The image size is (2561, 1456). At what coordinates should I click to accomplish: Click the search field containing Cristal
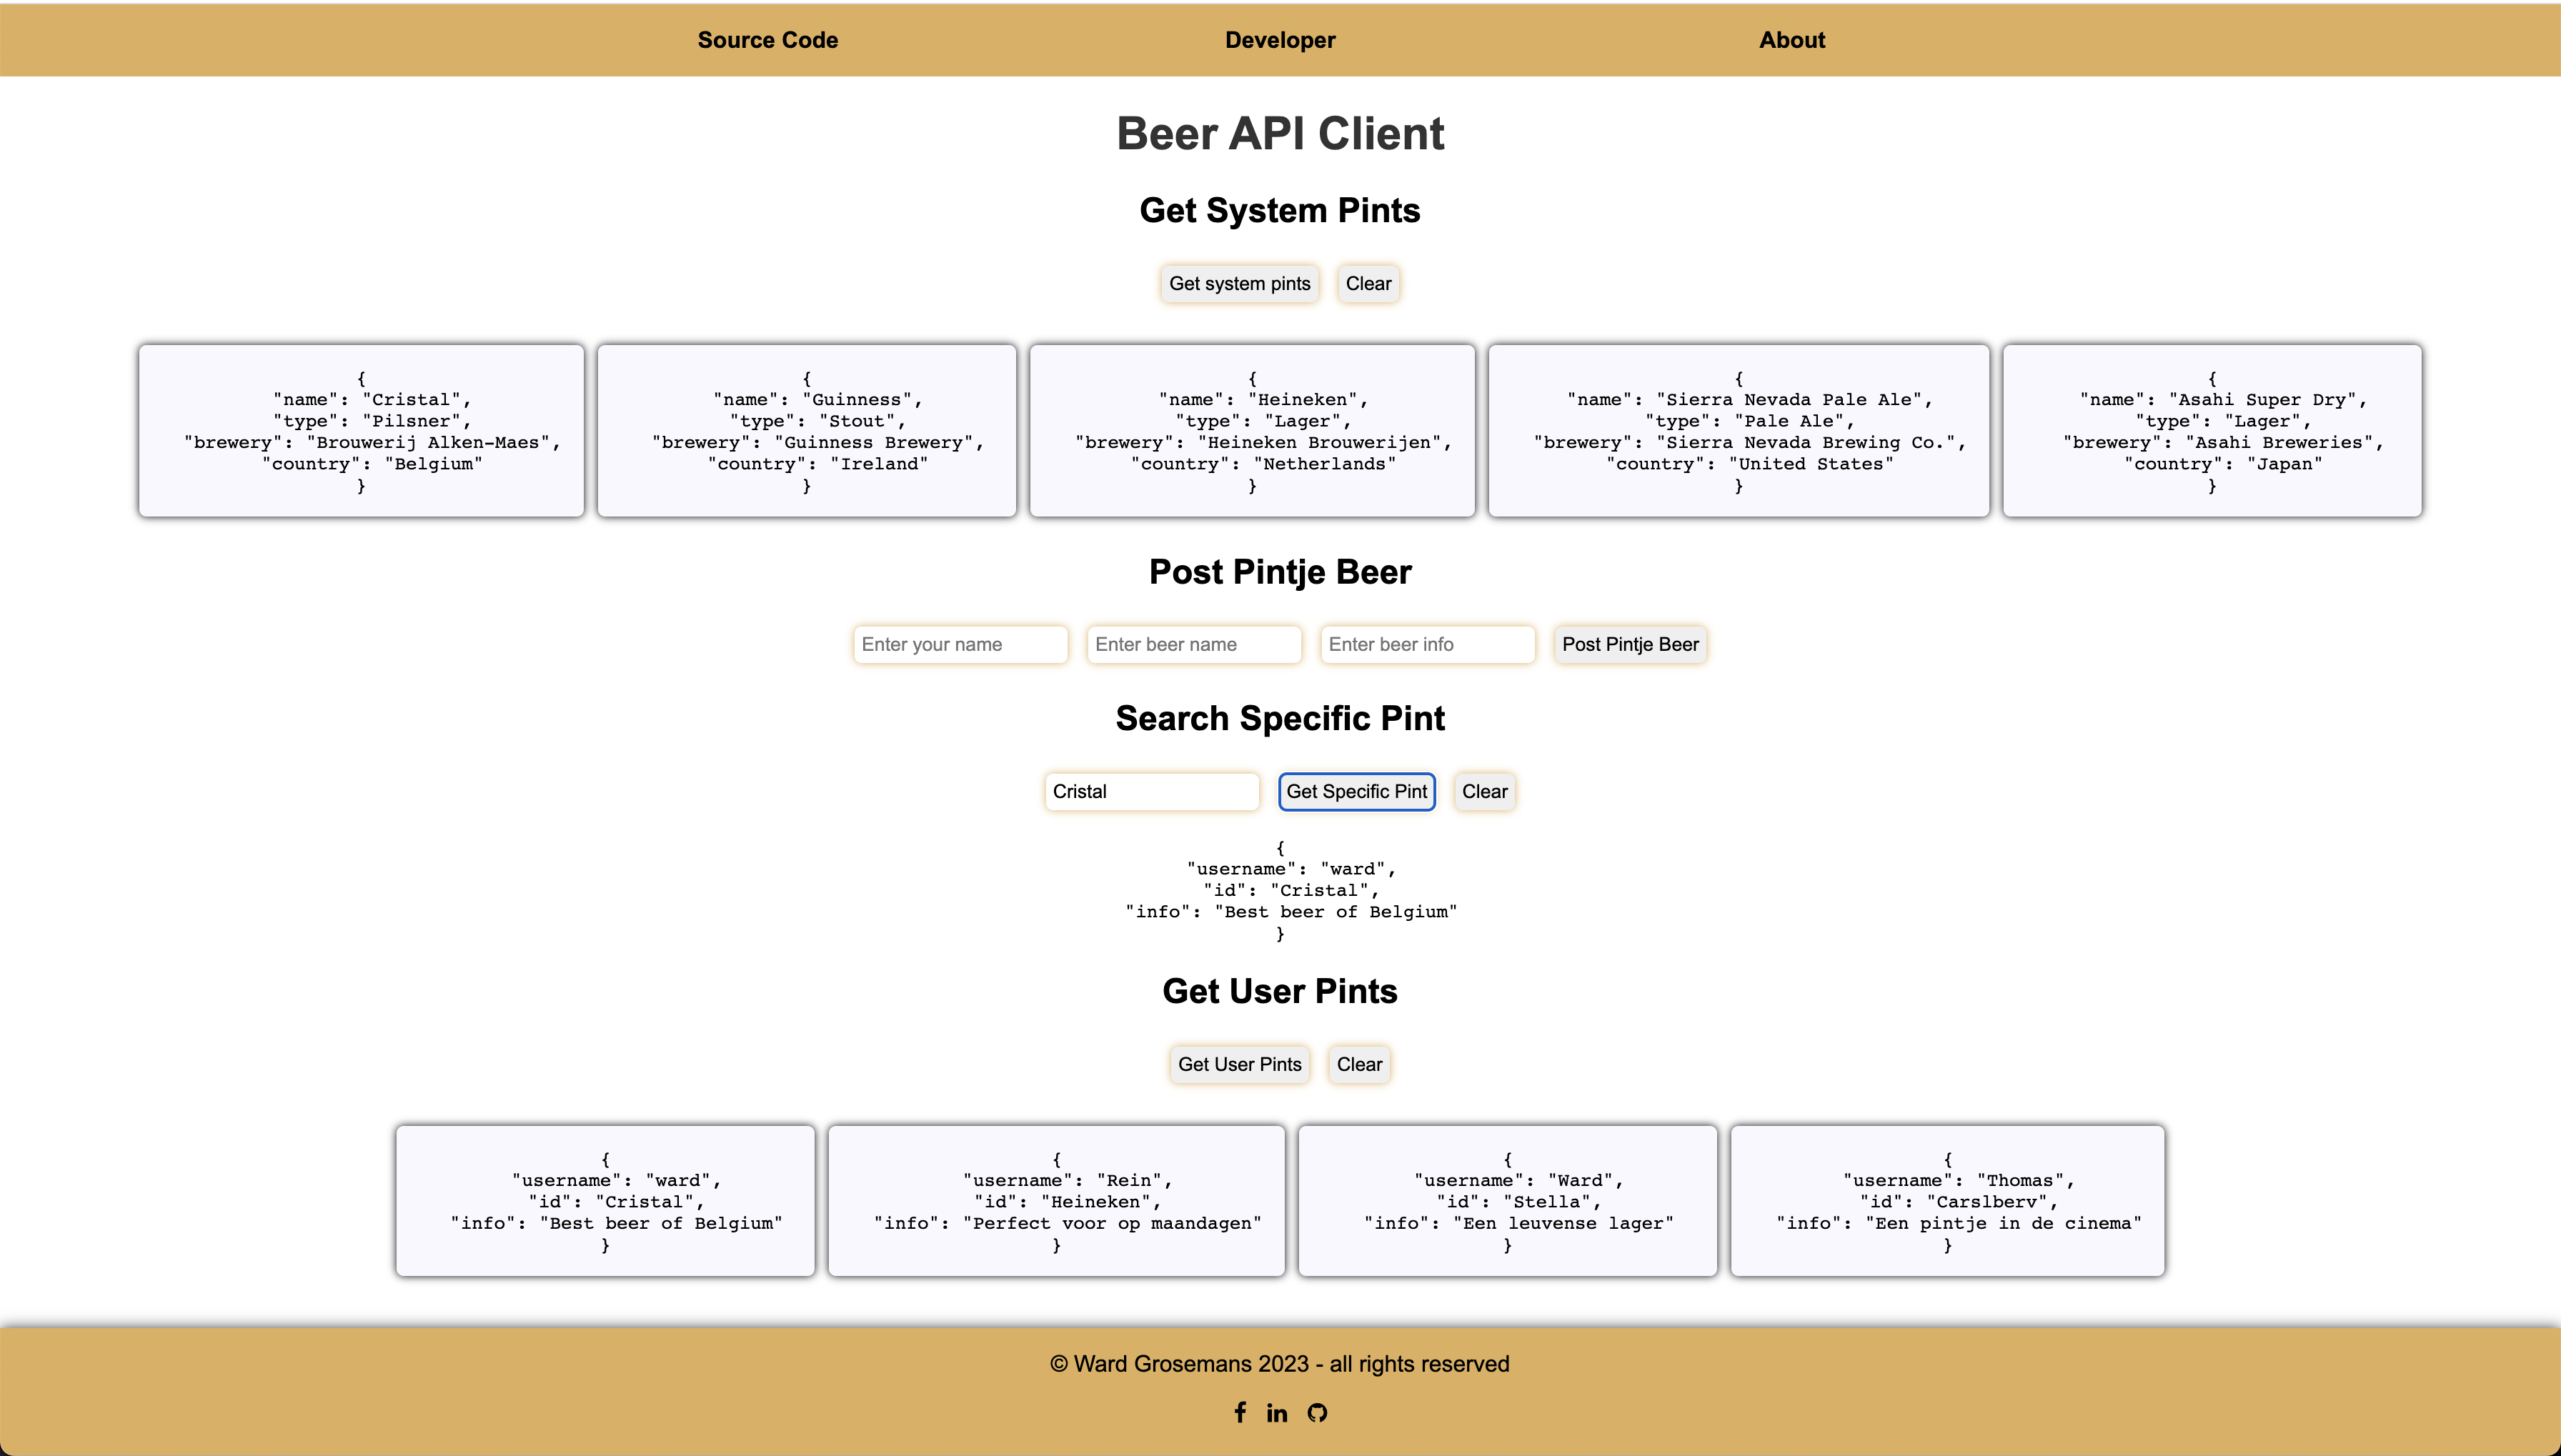[x=1151, y=791]
